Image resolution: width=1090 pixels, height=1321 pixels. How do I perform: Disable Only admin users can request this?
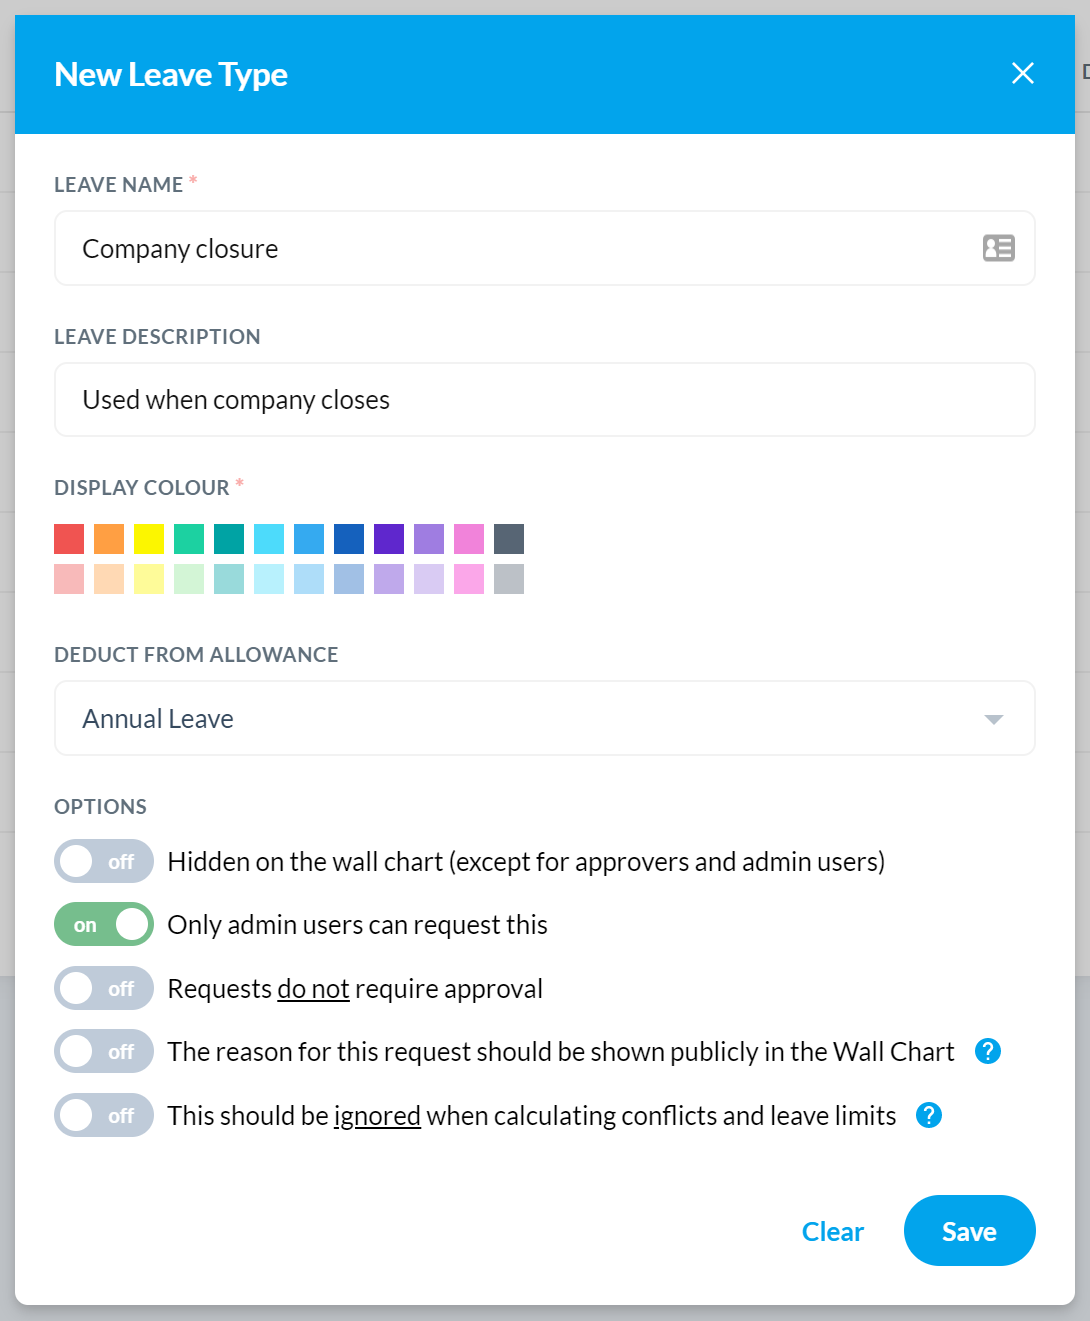pos(104,925)
